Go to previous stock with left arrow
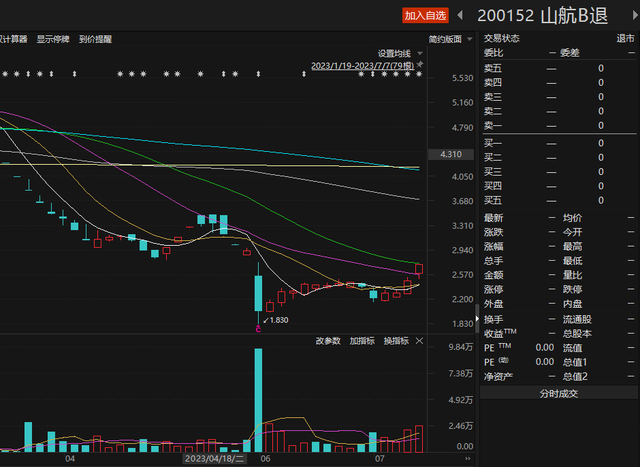 [x=460, y=15]
